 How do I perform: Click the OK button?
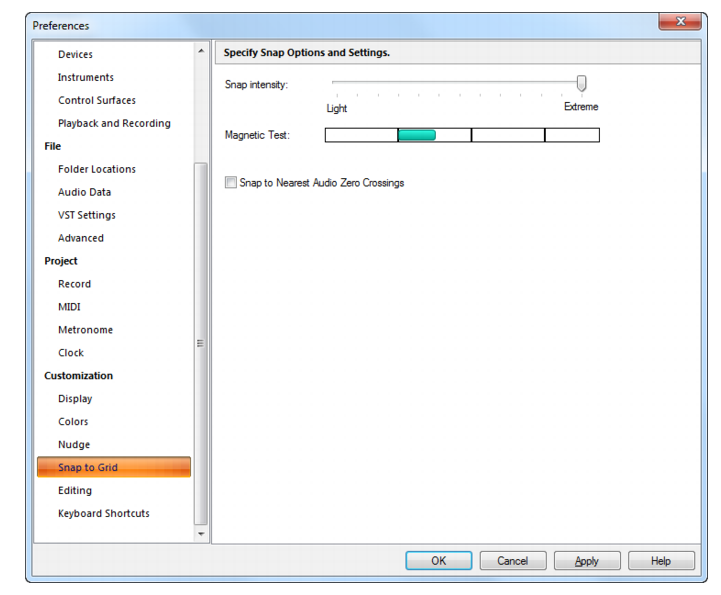point(439,561)
